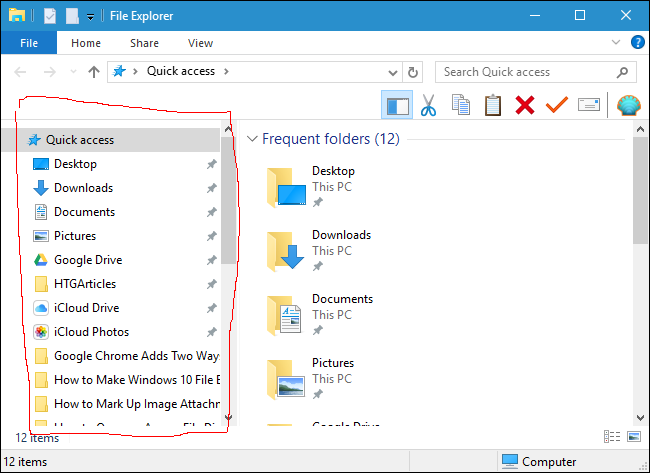Select Desktop in the navigation pane
650x473 pixels.
click(75, 164)
